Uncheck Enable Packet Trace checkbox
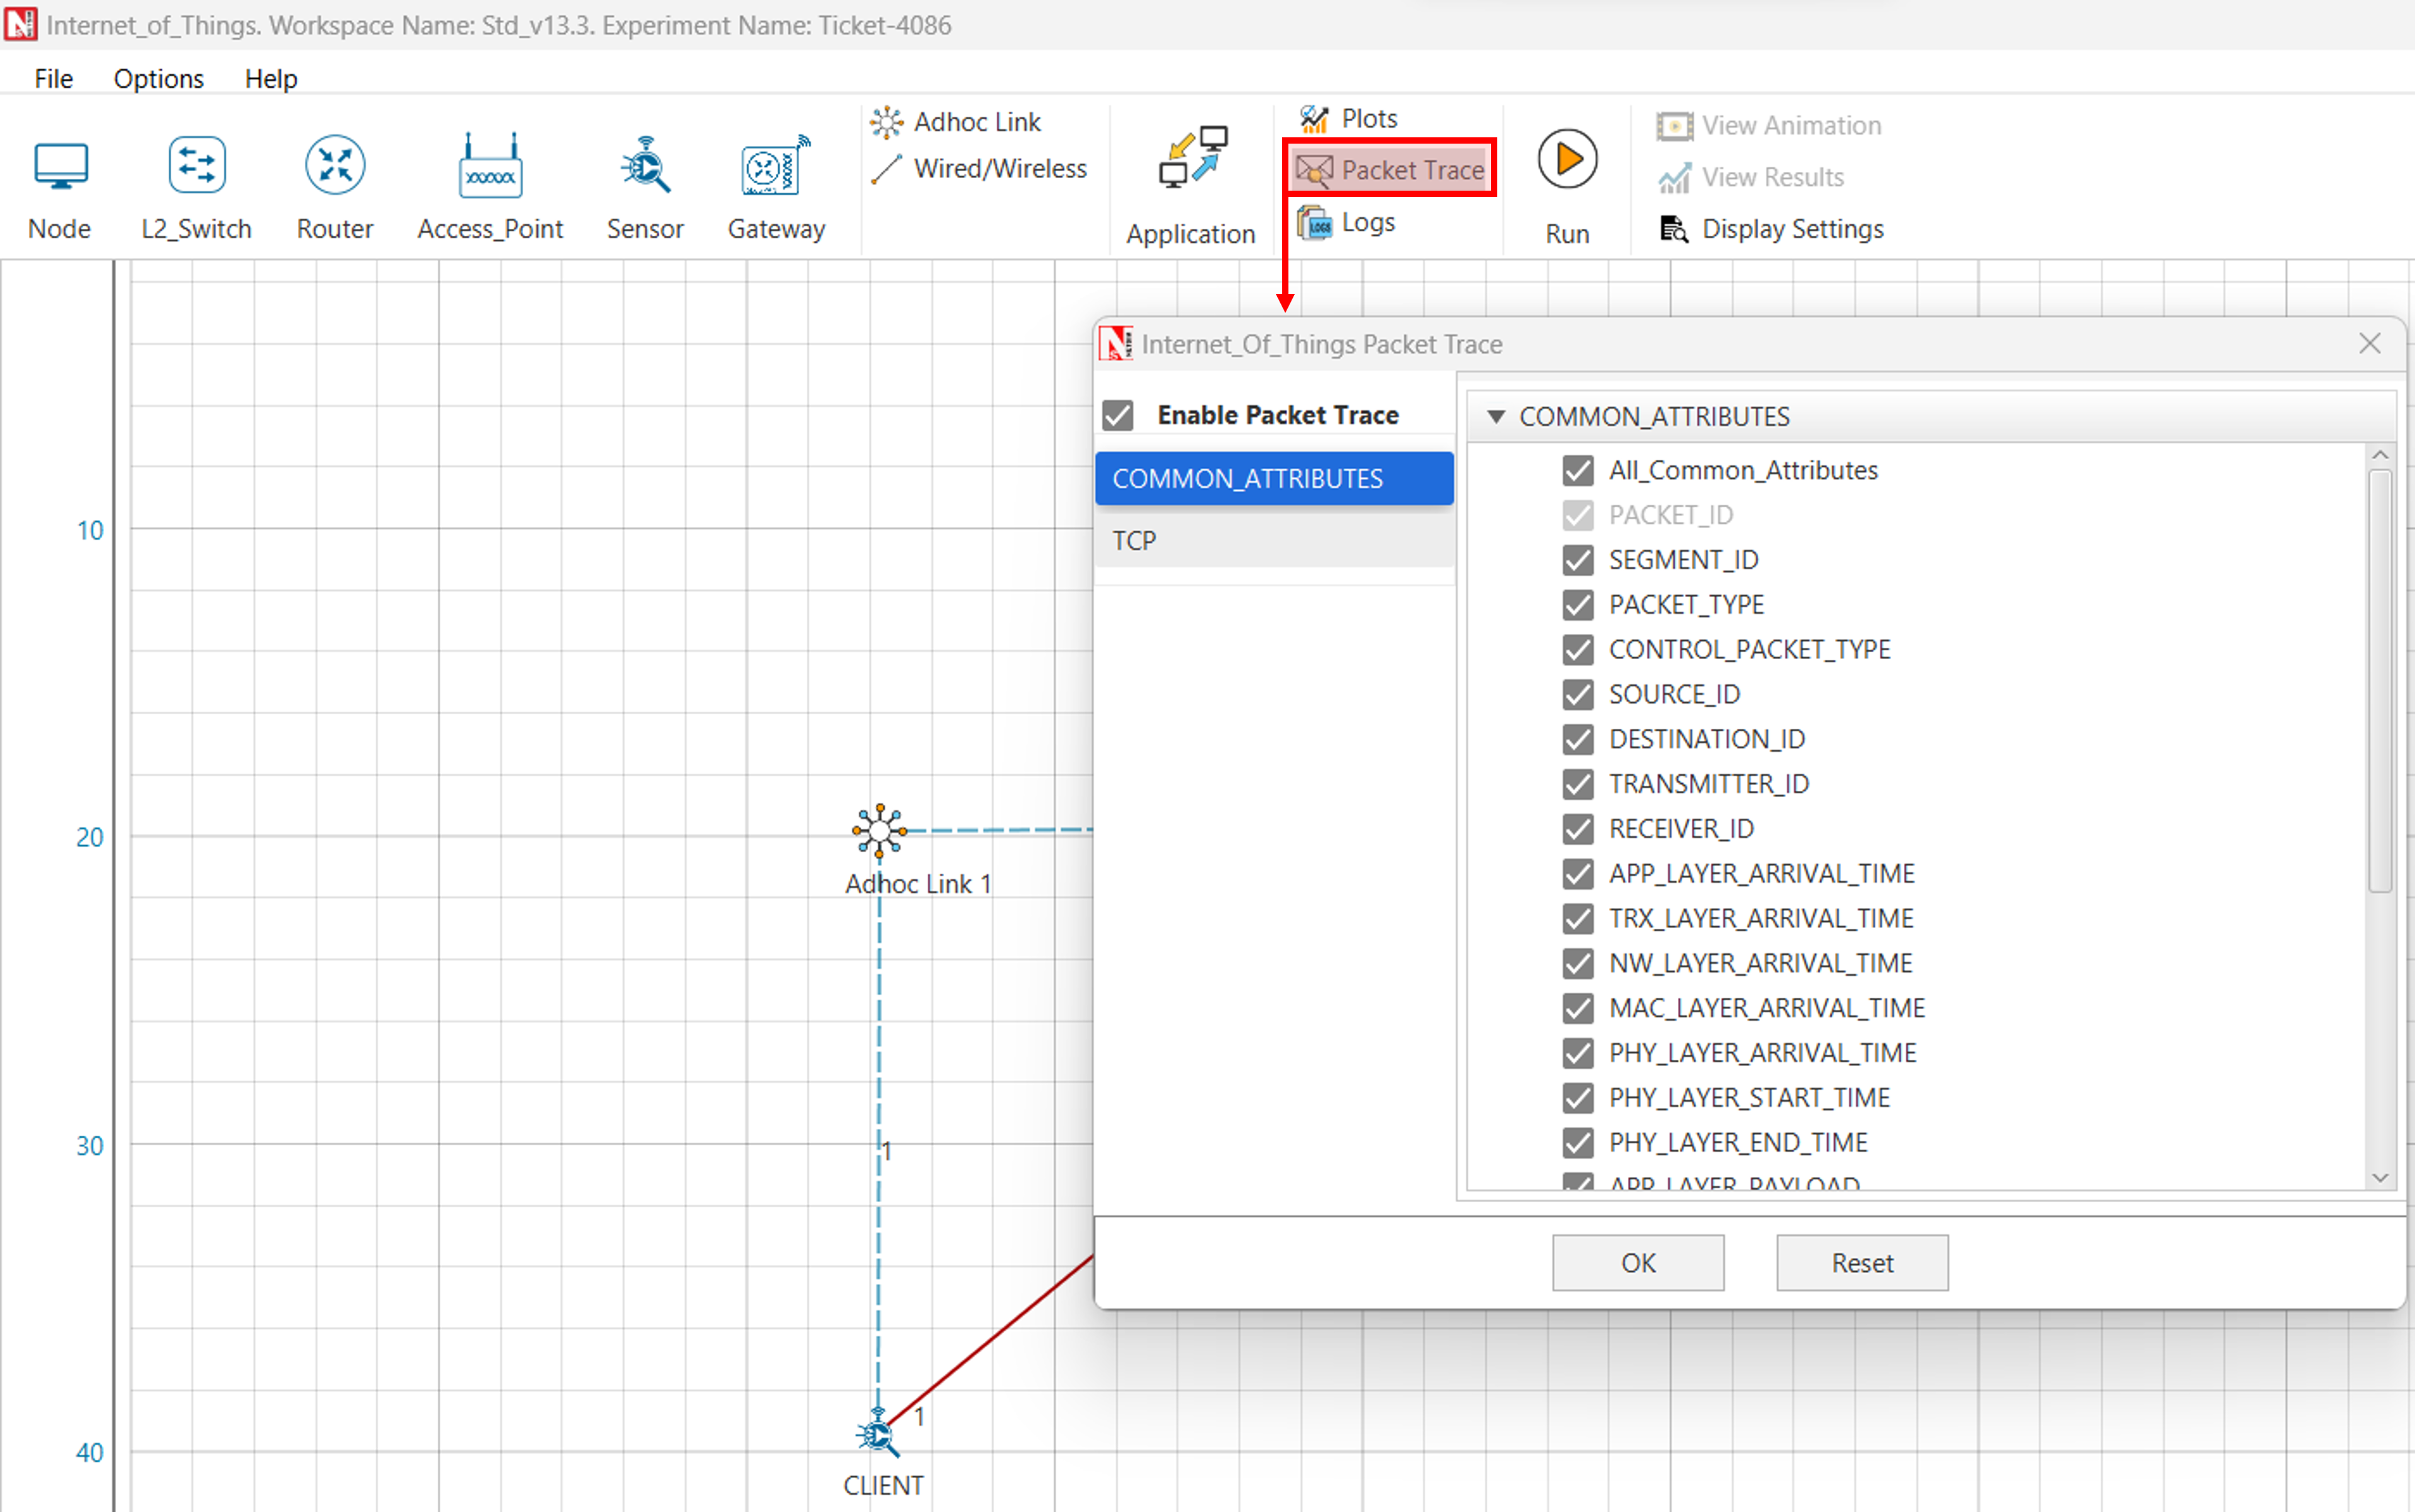The height and width of the screenshot is (1512, 2415). click(1118, 415)
